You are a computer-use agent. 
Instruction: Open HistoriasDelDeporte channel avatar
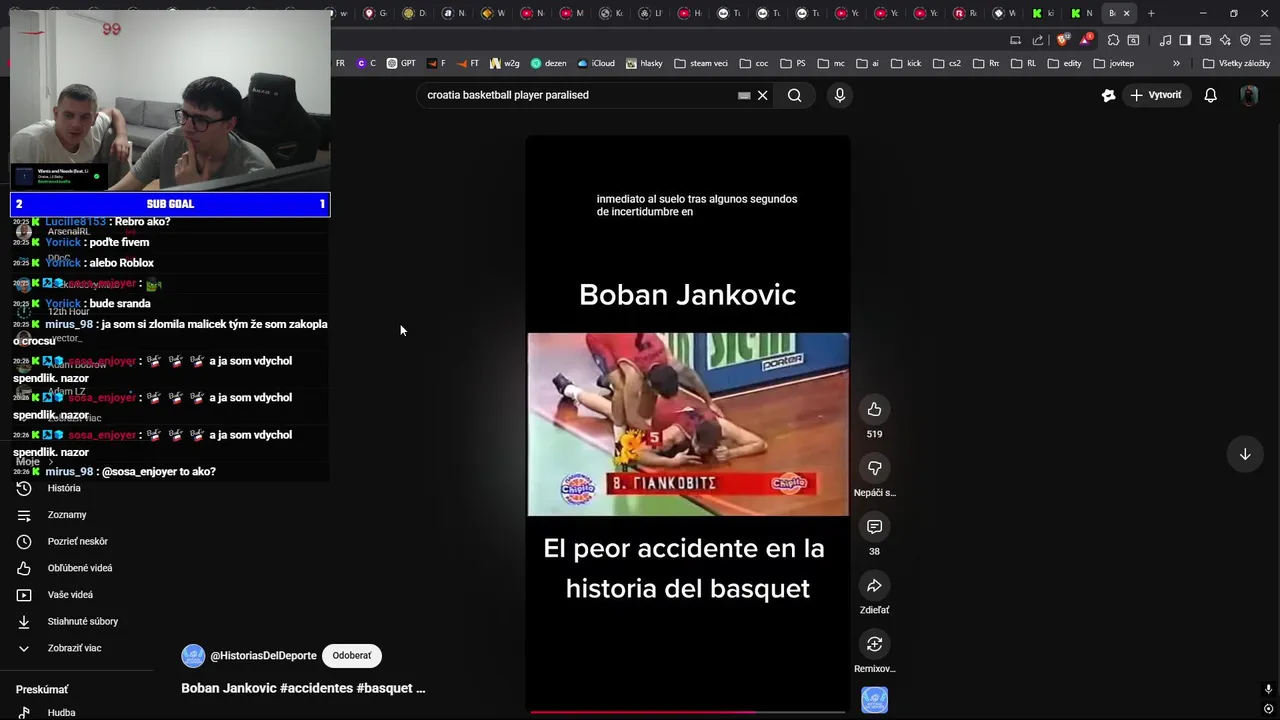point(193,656)
